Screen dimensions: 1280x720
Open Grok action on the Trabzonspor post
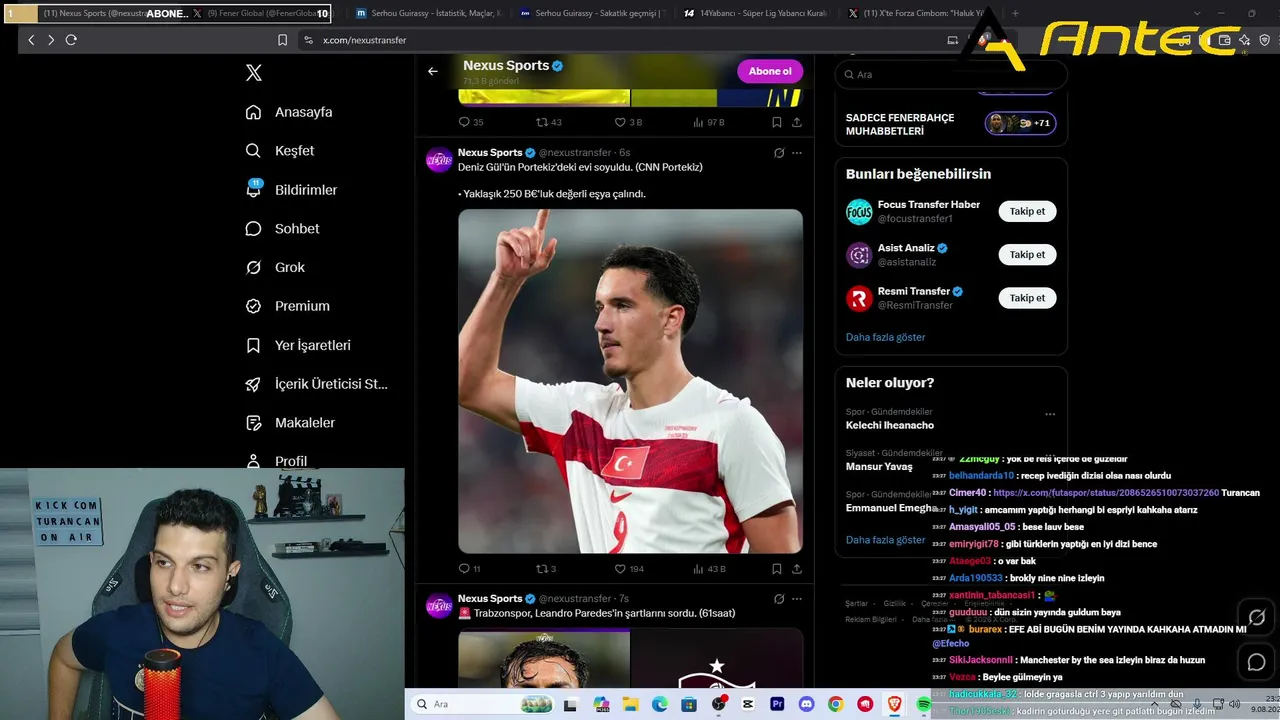pyautogui.click(x=779, y=599)
